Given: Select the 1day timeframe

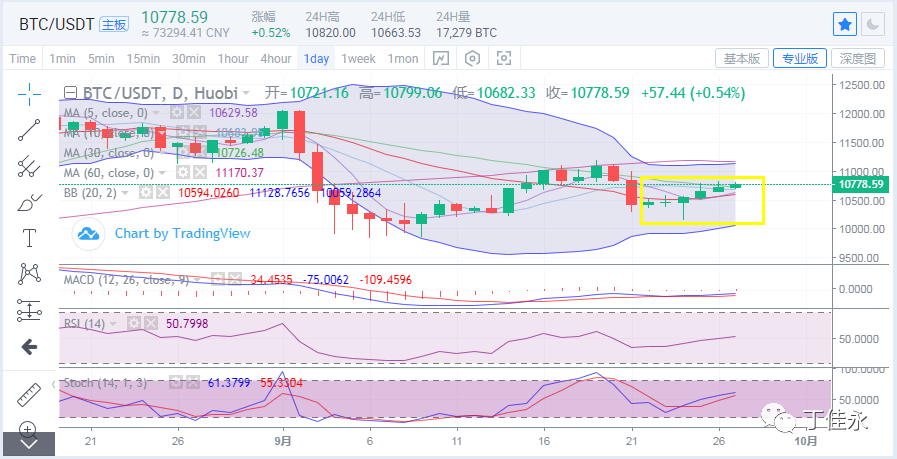Looking at the screenshot, I should click(x=316, y=58).
